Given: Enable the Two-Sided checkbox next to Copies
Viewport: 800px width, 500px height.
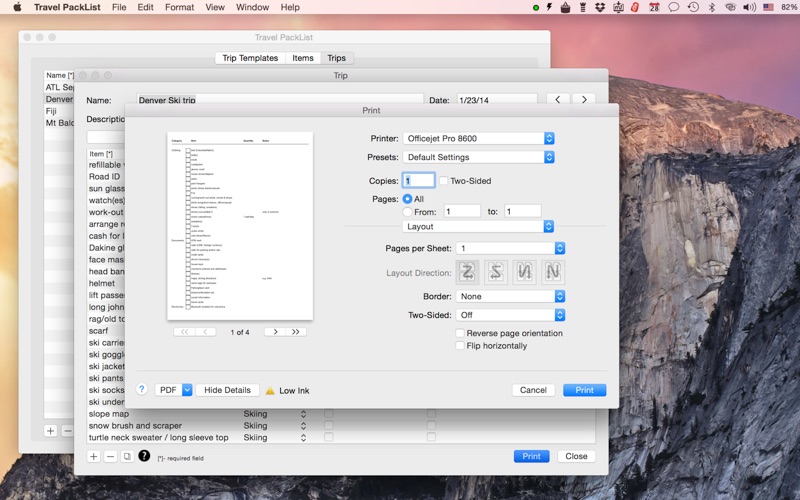Looking at the screenshot, I should point(443,181).
